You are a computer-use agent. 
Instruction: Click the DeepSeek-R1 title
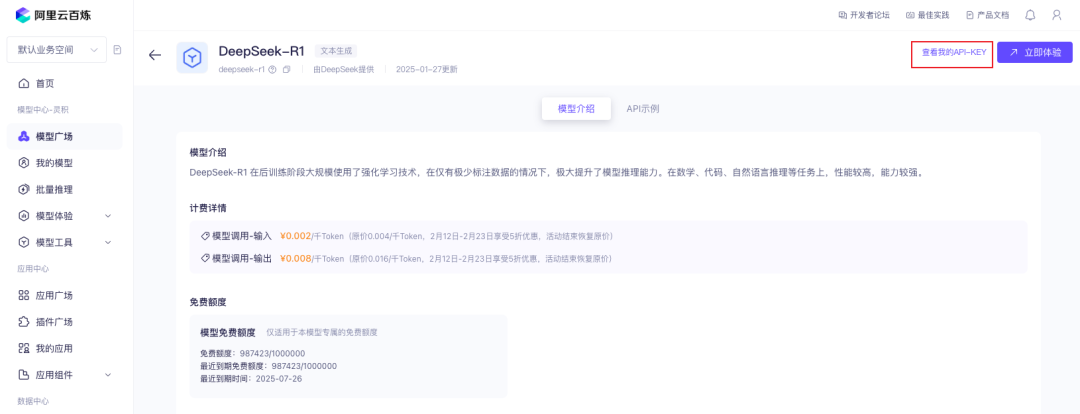[262, 51]
